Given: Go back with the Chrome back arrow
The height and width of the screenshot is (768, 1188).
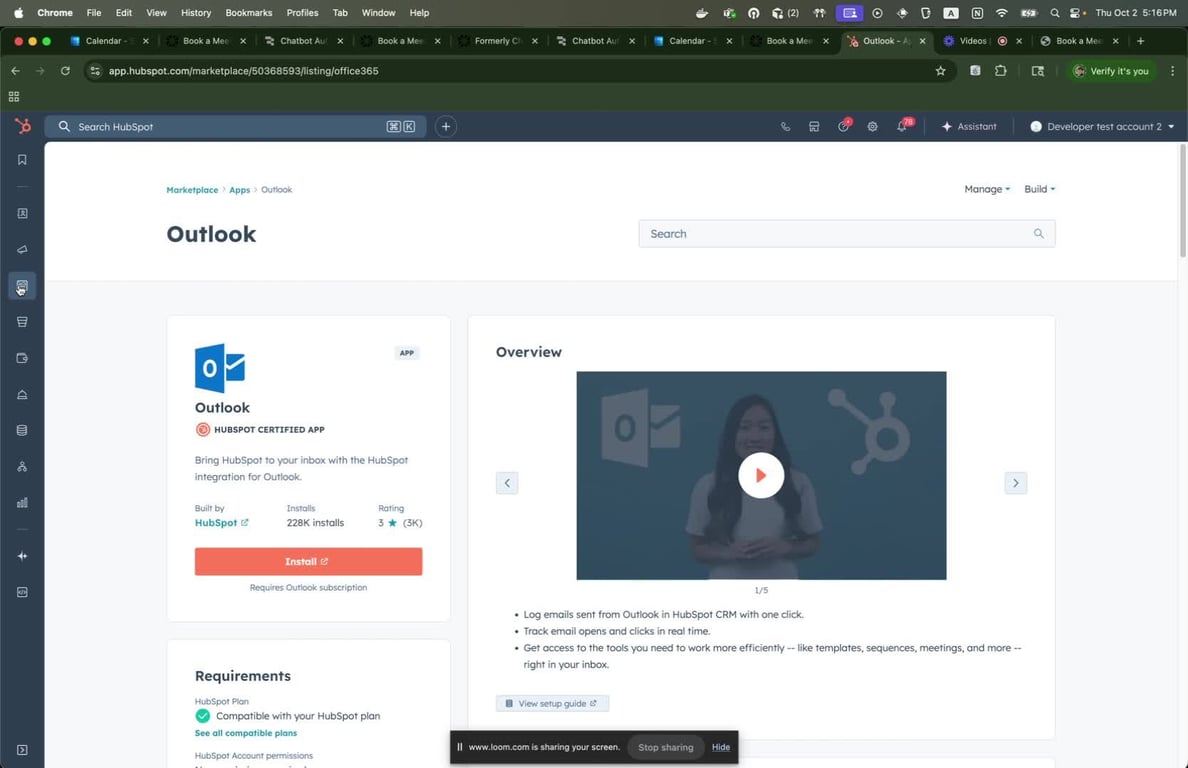Looking at the screenshot, I should [15, 70].
